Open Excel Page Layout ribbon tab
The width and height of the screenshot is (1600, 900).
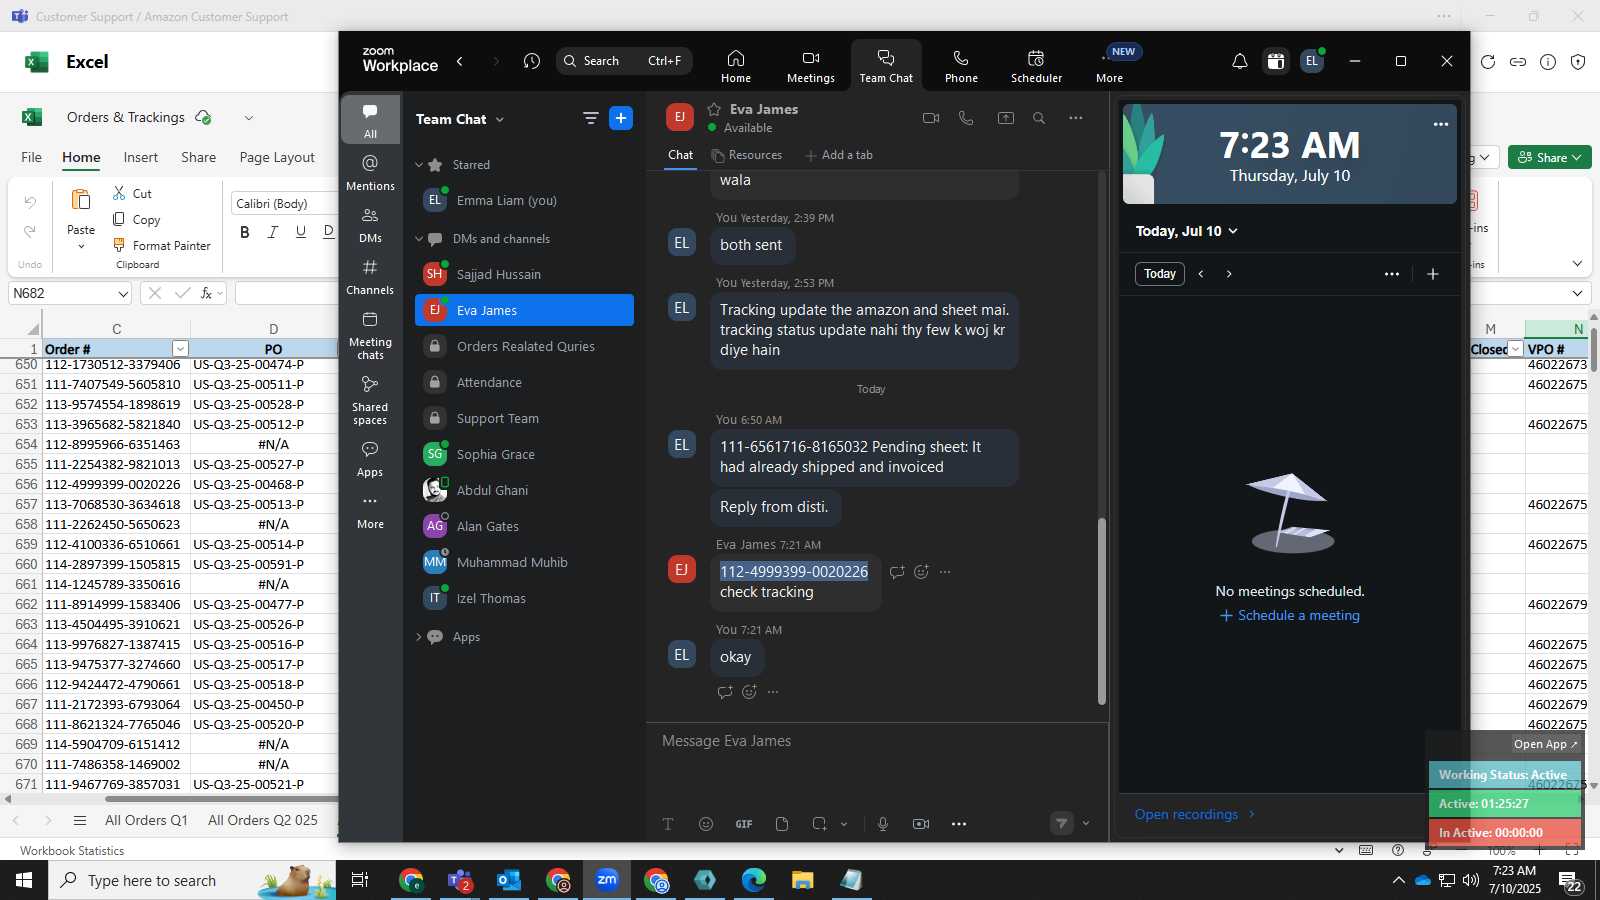pyautogui.click(x=277, y=157)
